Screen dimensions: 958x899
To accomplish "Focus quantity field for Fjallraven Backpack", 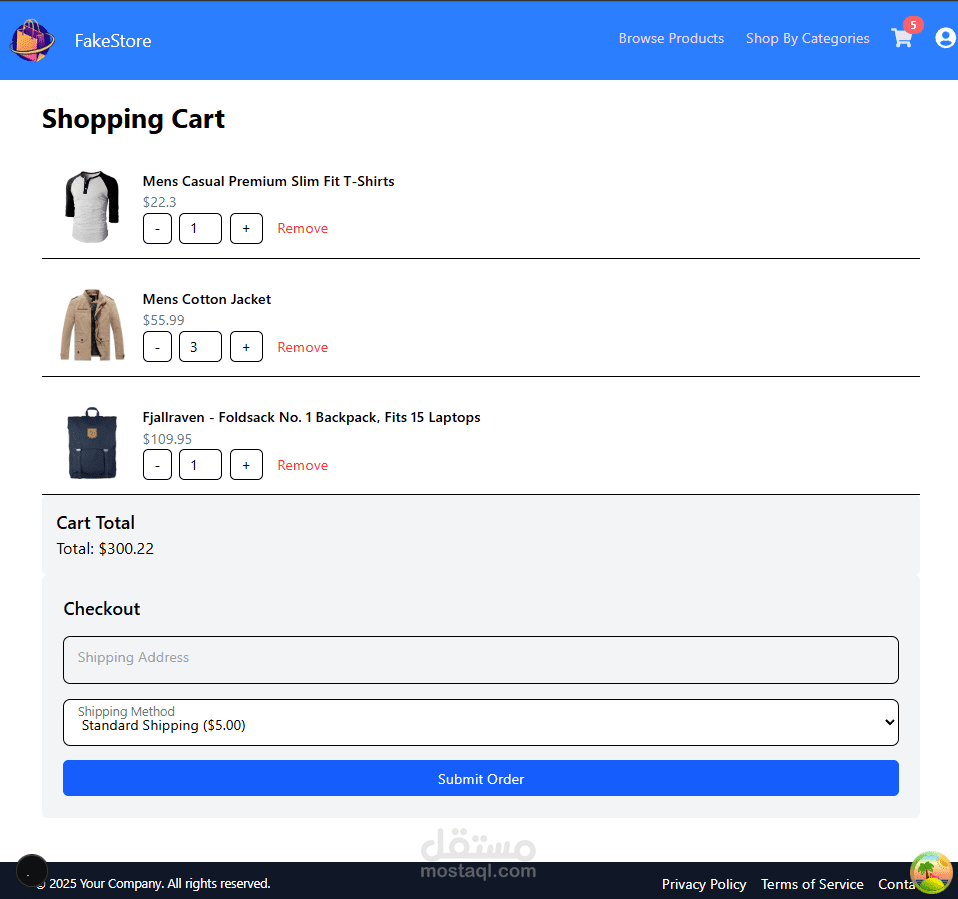I will click(x=200, y=465).
